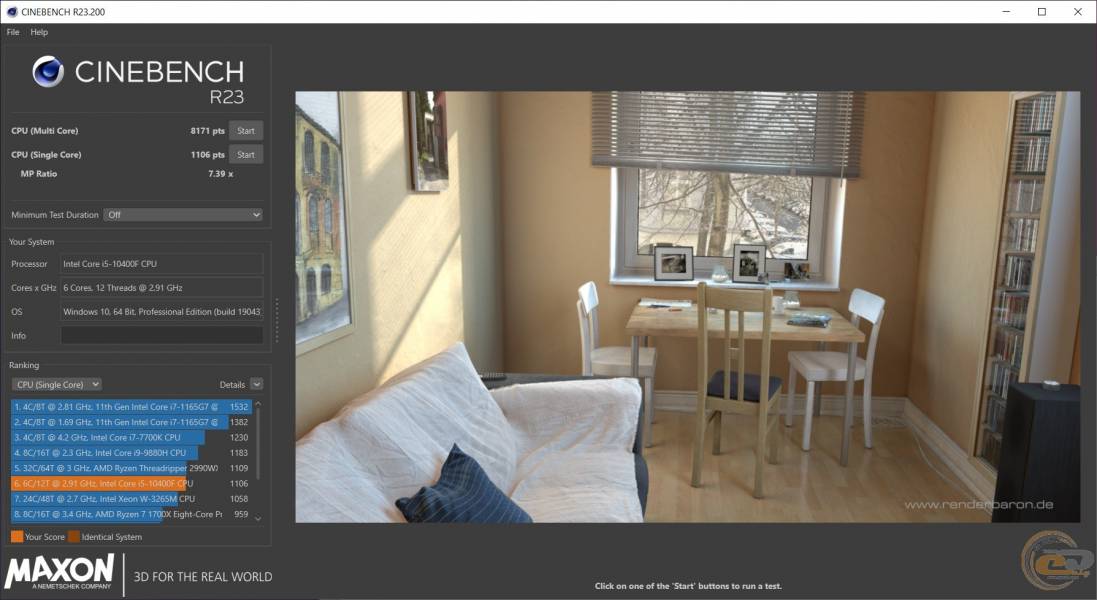Click the 7.39 x MP Ratio value

[x=220, y=173]
